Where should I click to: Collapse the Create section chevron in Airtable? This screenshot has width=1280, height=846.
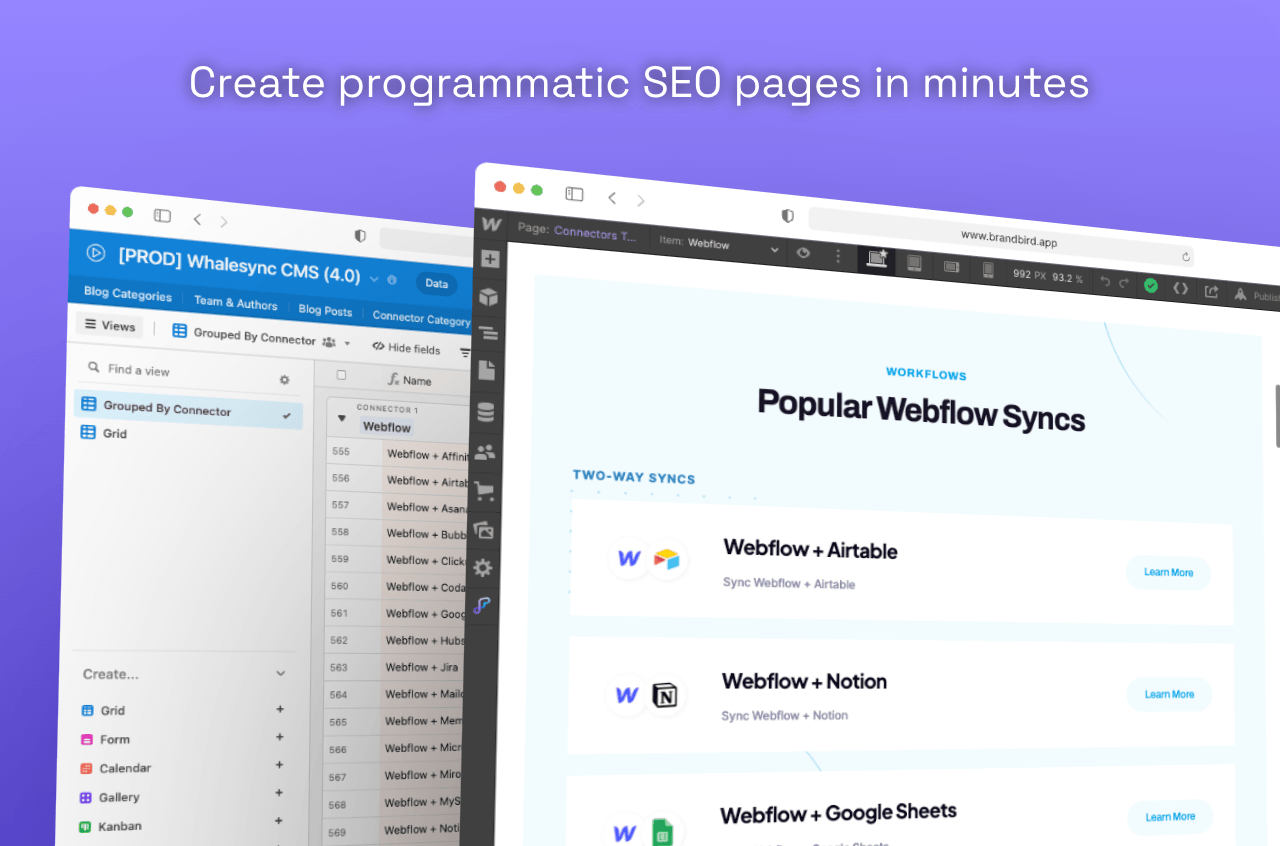pos(281,674)
